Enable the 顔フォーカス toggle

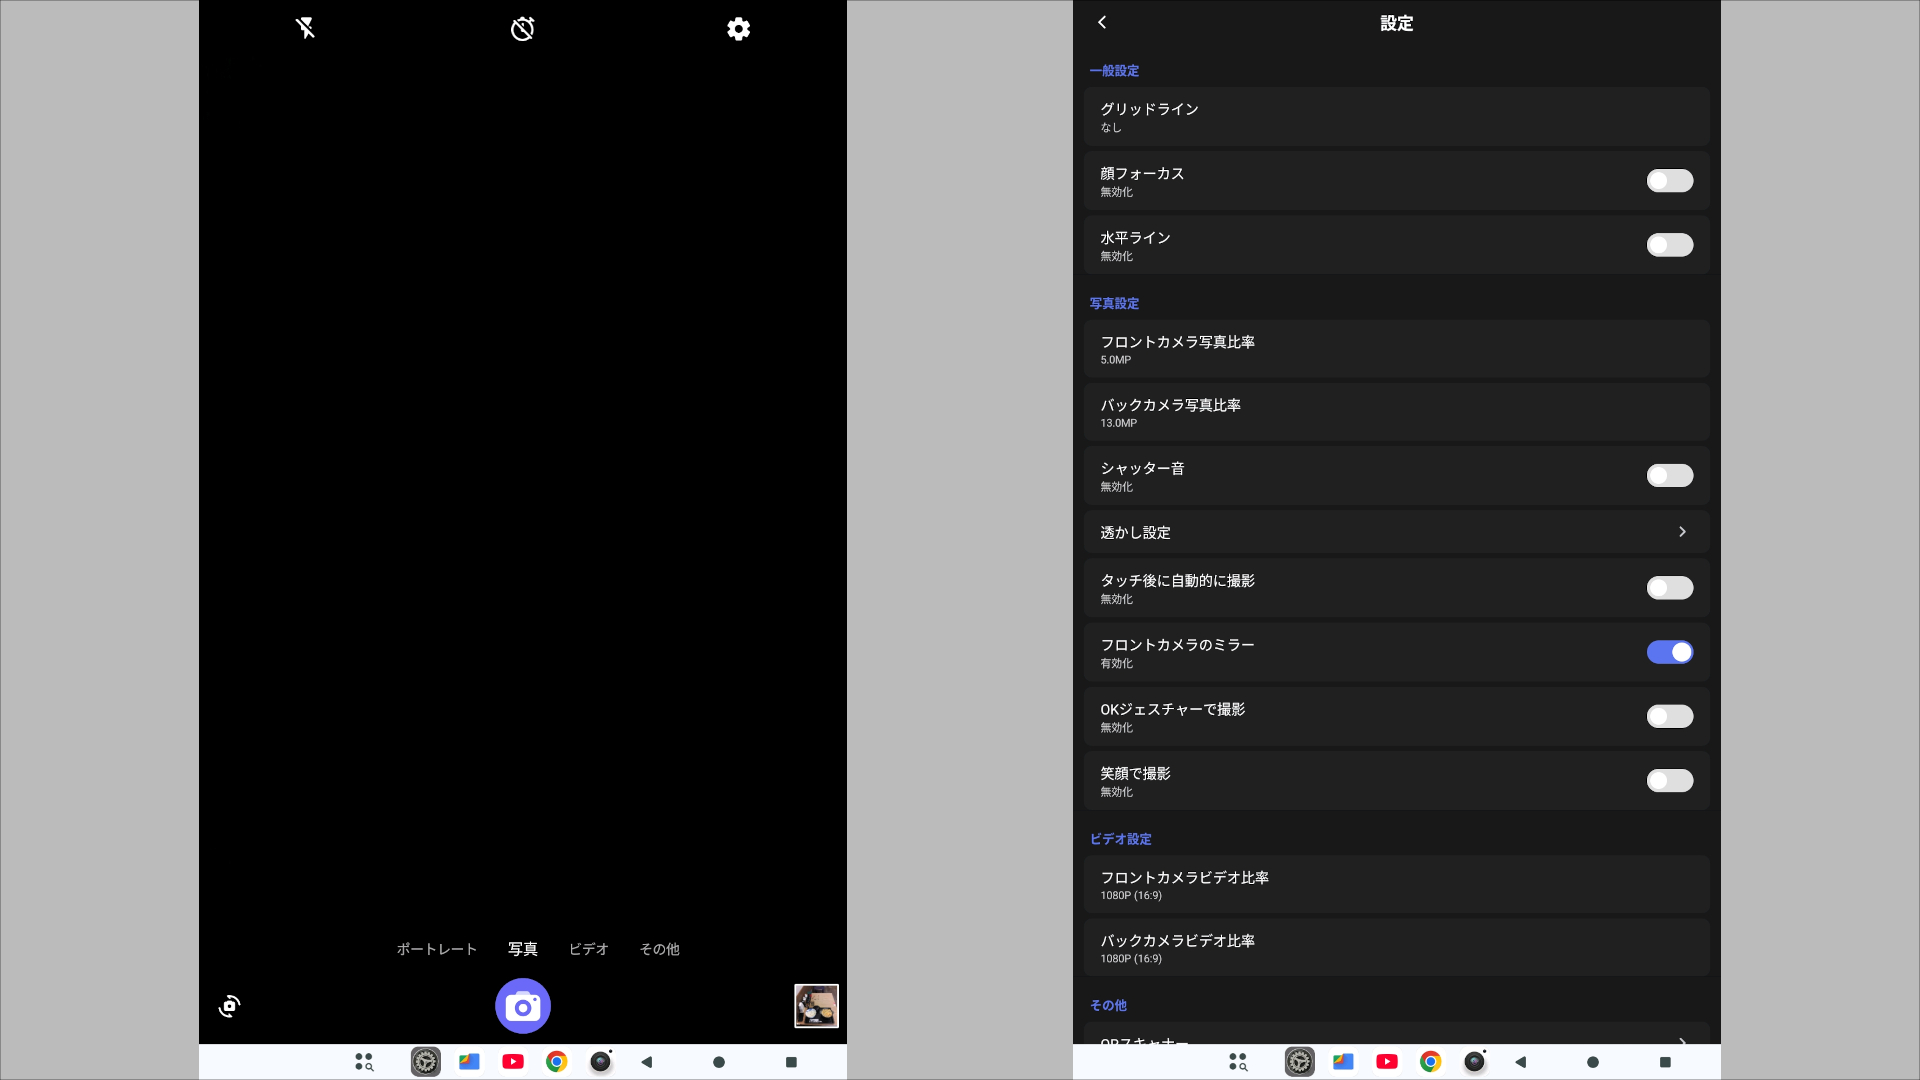point(1669,181)
